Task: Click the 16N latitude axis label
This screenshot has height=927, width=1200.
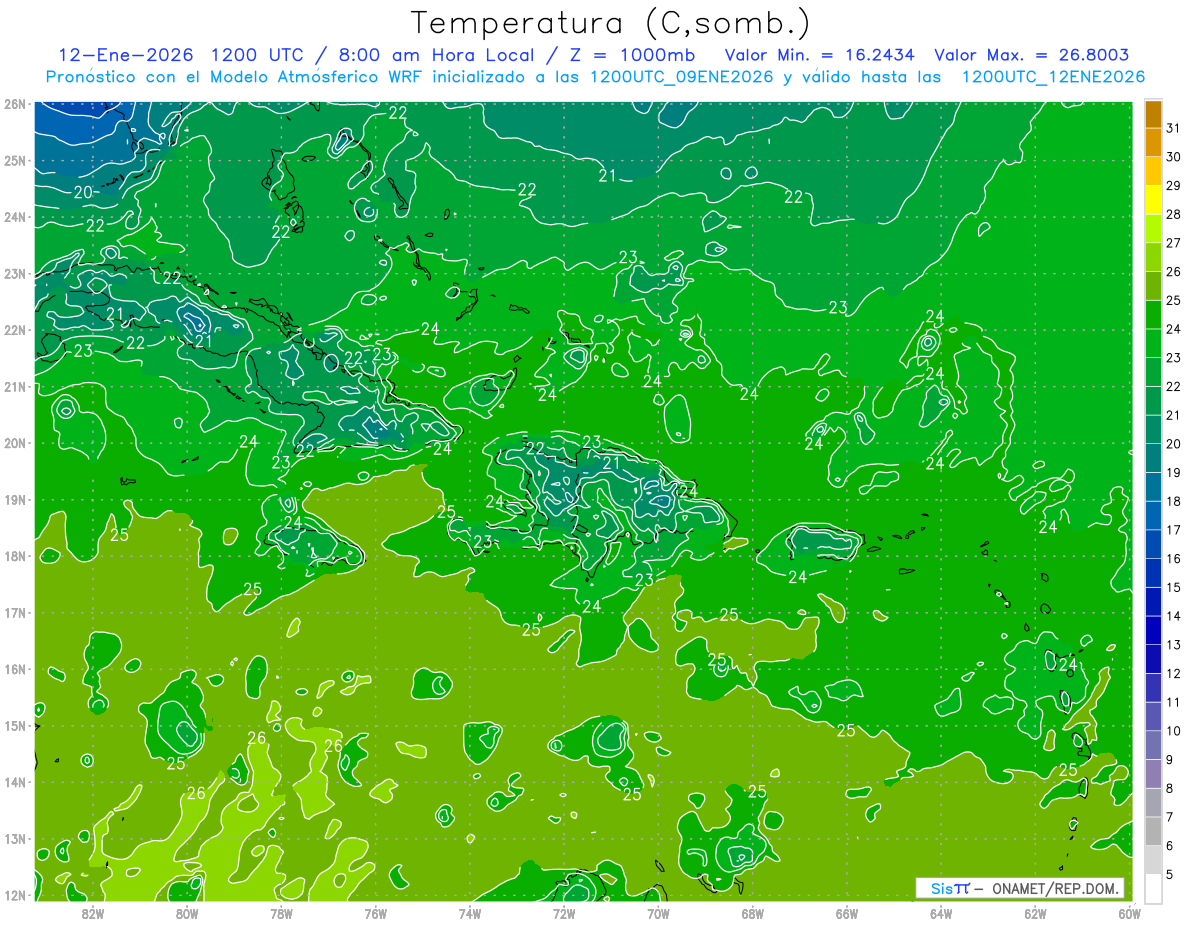Action: [14, 669]
